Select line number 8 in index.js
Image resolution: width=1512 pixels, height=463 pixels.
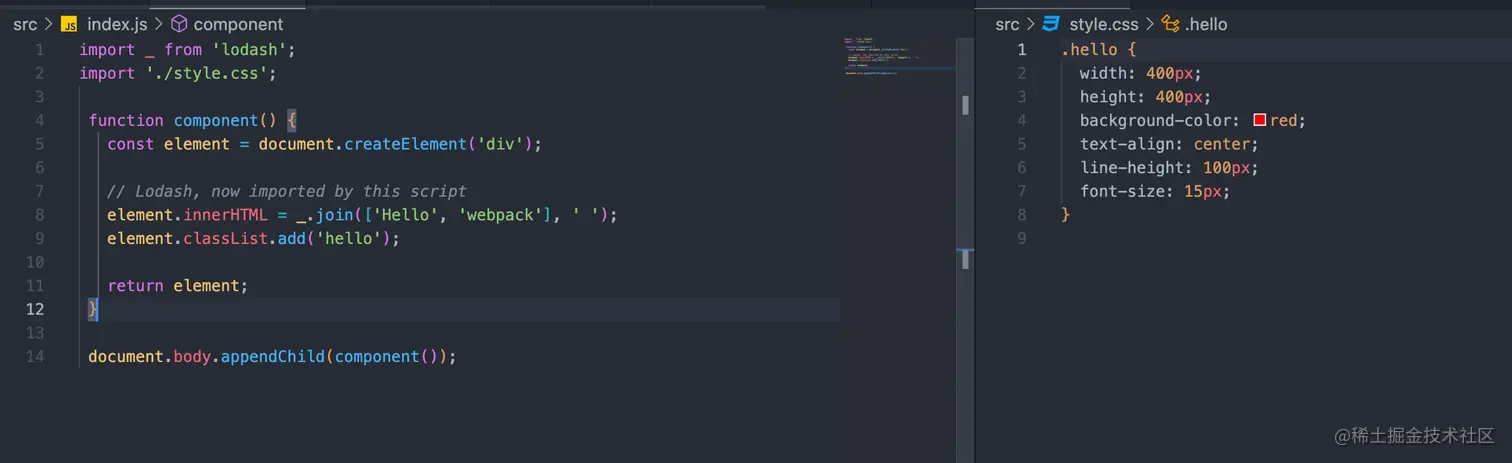tap(39, 214)
